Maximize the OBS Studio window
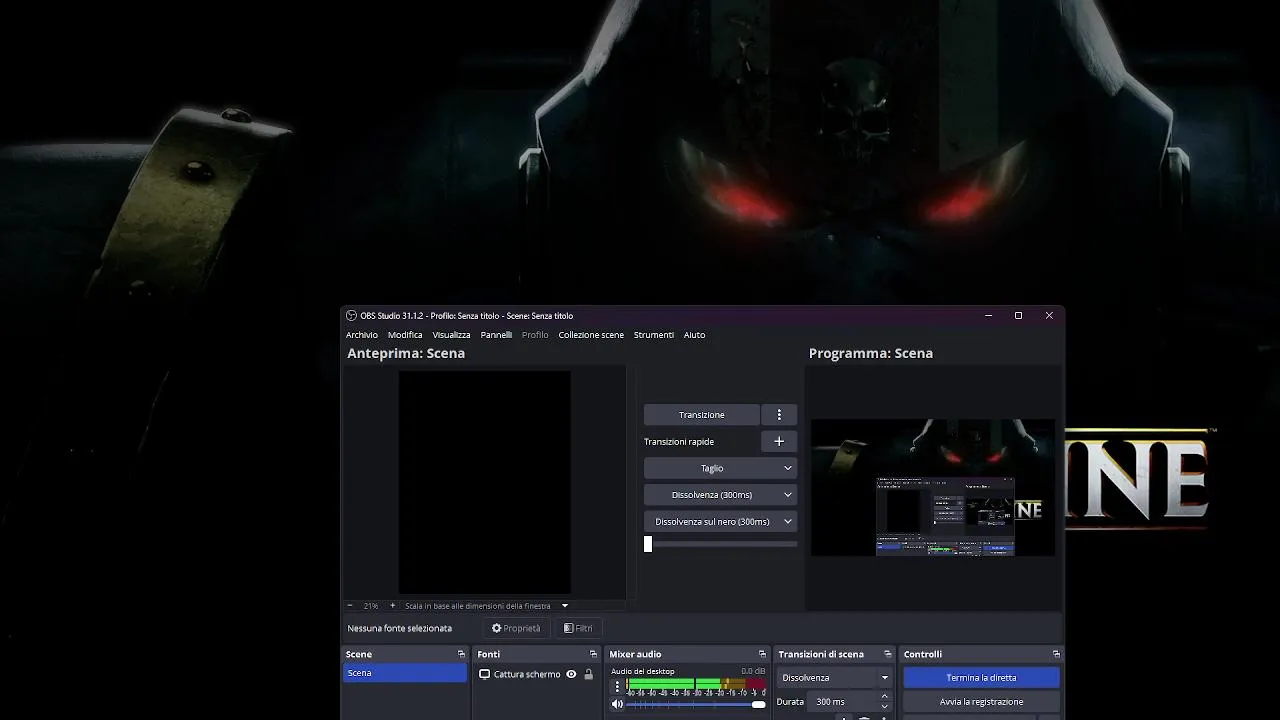The image size is (1280, 720). pos(1018,315)
